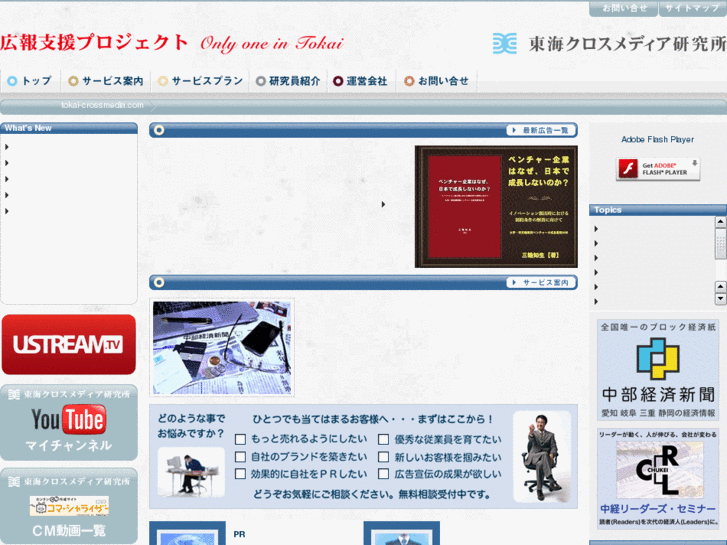Click the tired man at desk image
Viewport: 727px width, 545px height.
click(191, 472)
